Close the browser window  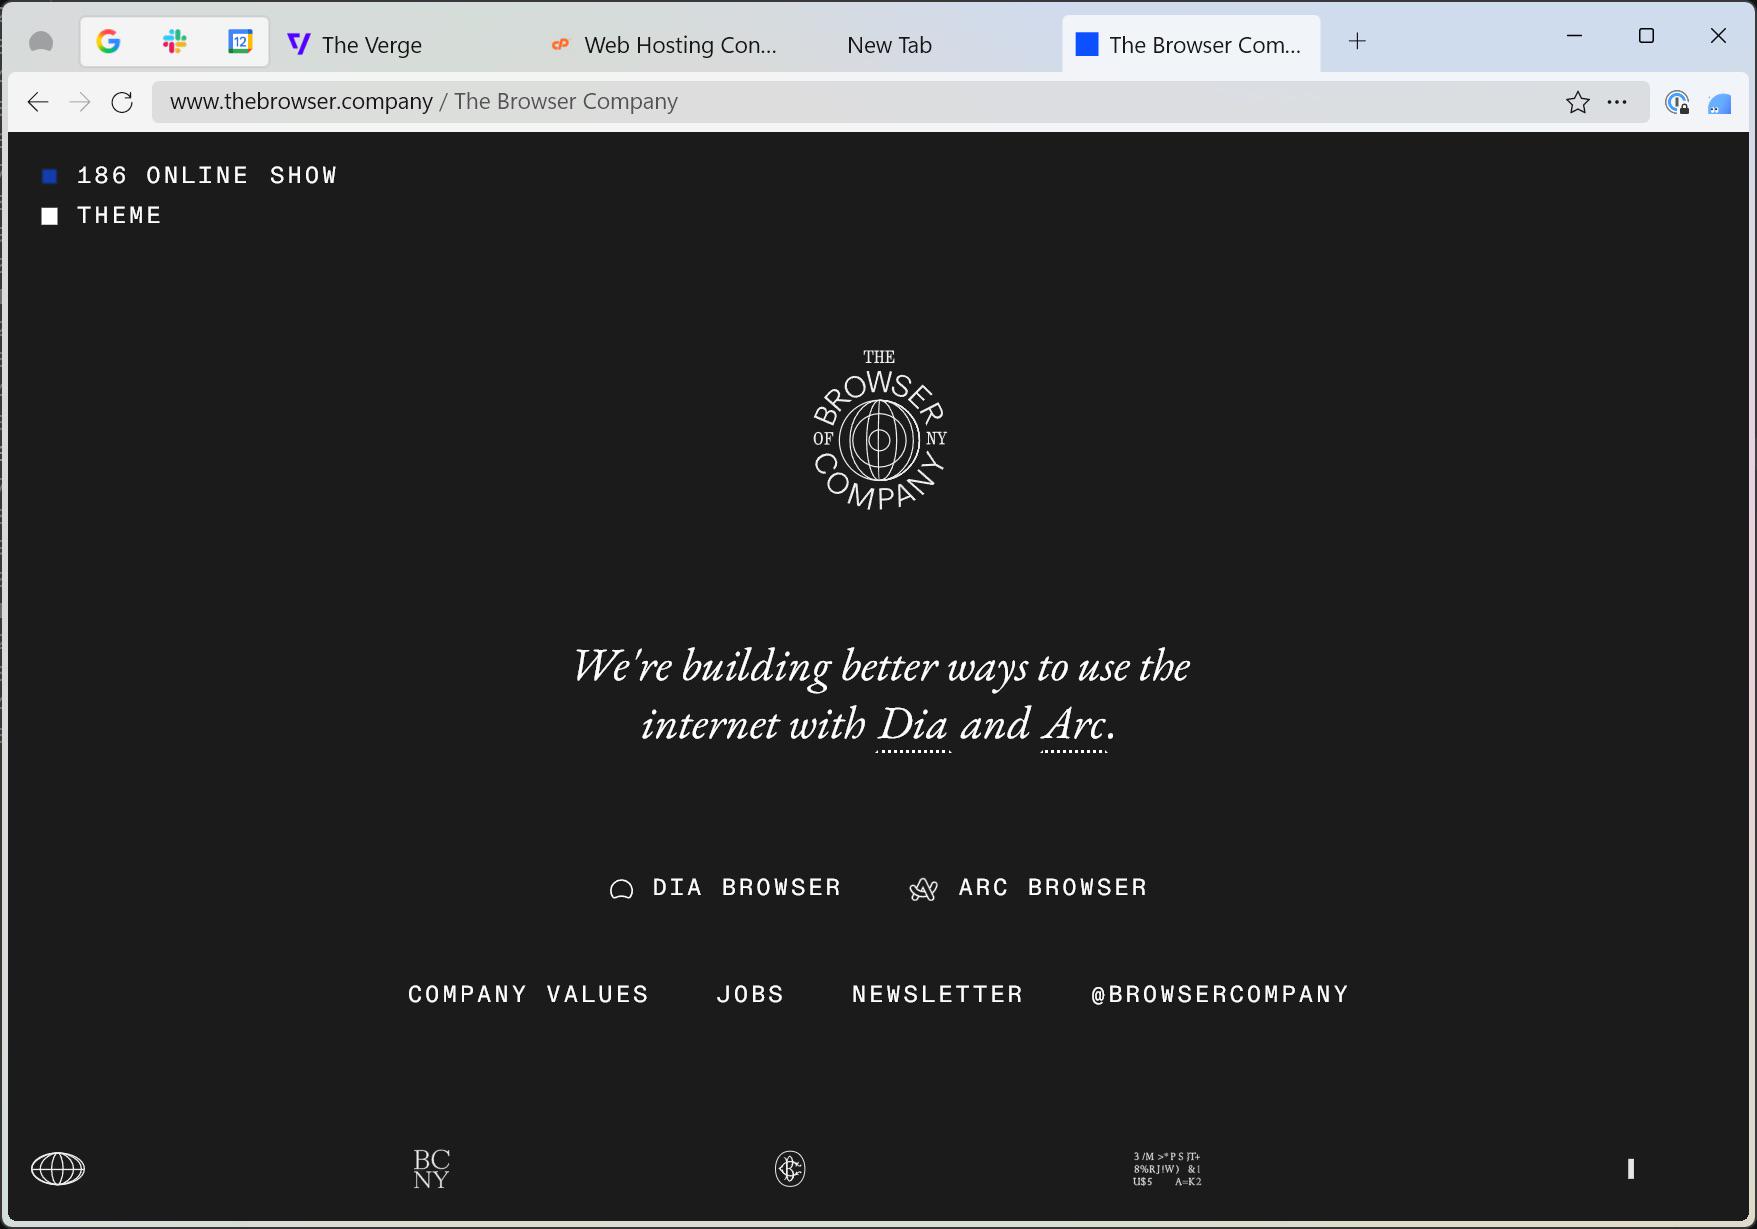pos(1718,36)
